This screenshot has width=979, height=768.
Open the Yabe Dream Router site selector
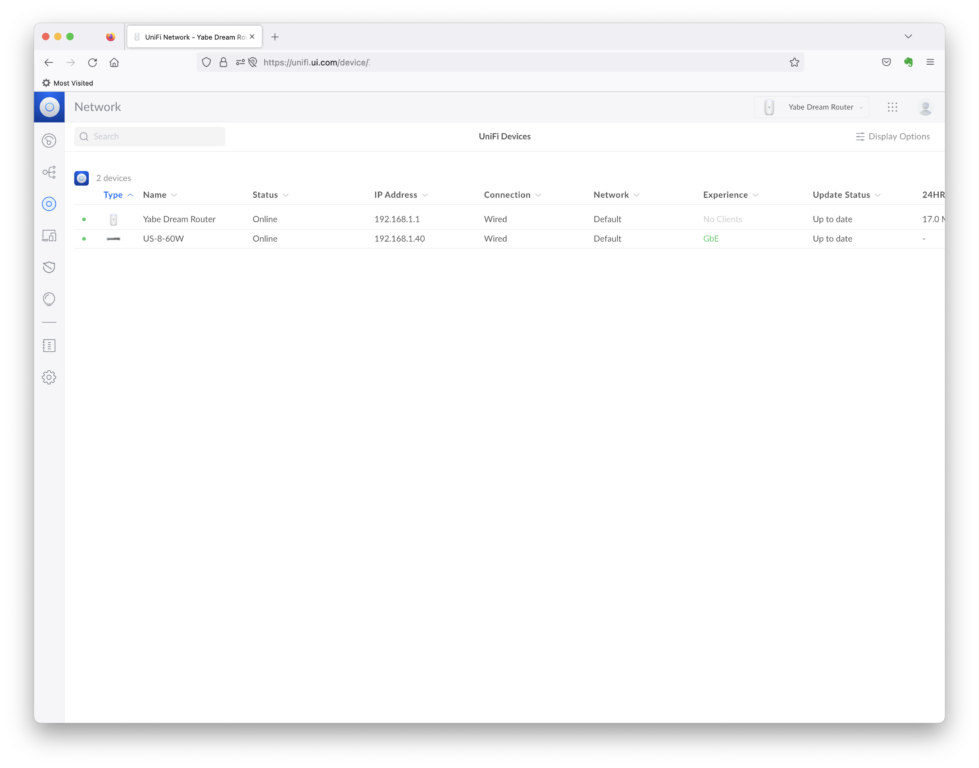pyautogui.click(x=812, y=107)
